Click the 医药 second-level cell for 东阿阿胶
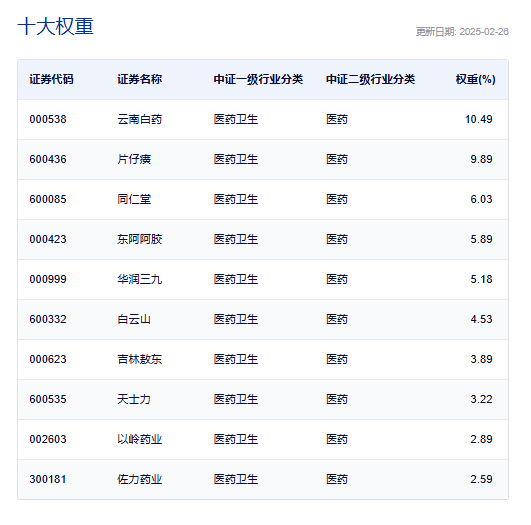Image resolution: width=531 pixels, height=525 pixels. pos(337,239)
